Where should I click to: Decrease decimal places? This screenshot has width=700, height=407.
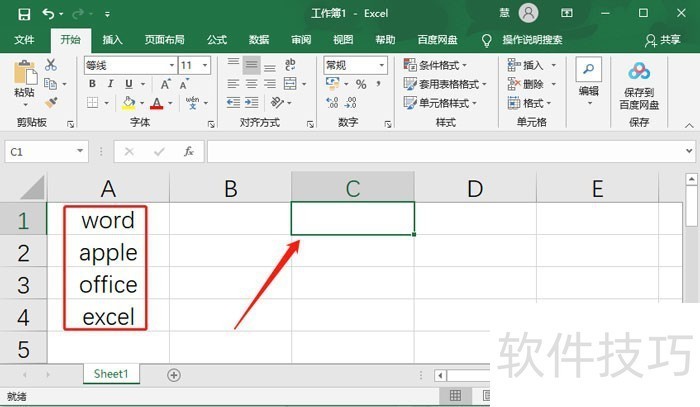pos(350,103)
